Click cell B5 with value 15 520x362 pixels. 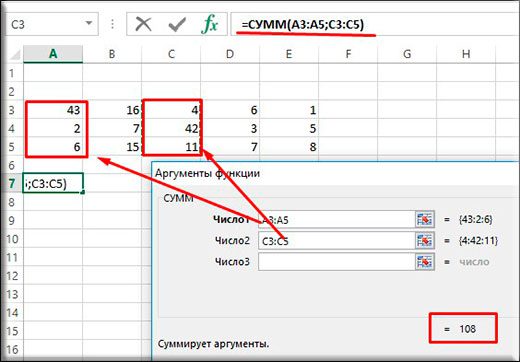112,147
